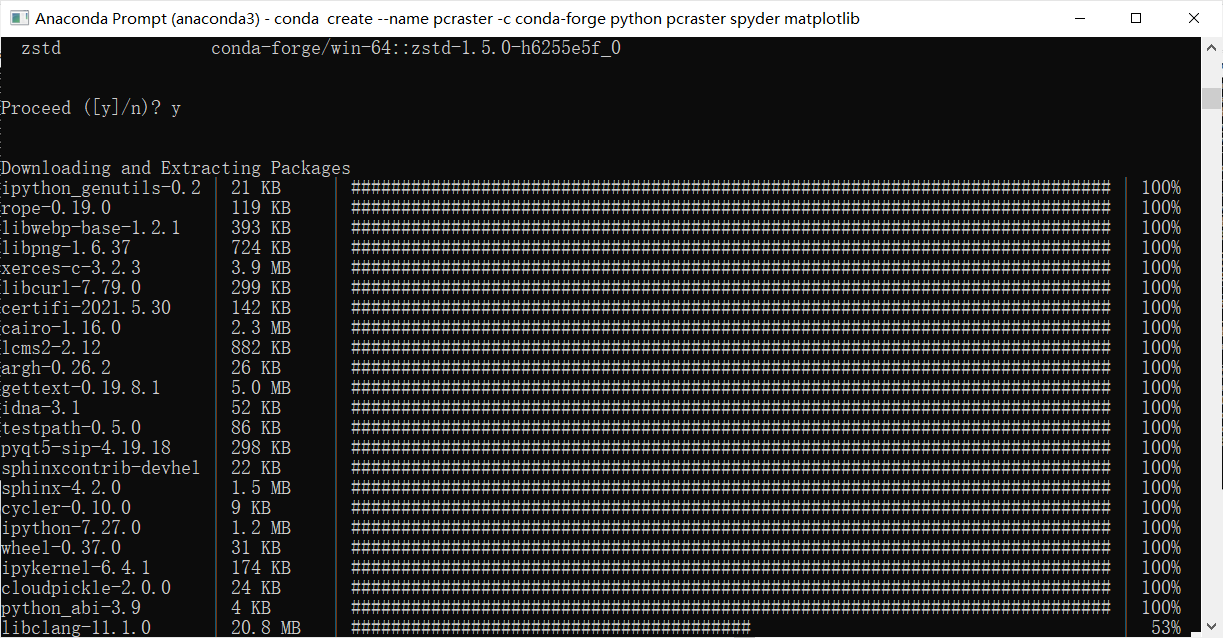Click the pyqt5-sip-4.19.18 package name

click(x=86, y=448)
